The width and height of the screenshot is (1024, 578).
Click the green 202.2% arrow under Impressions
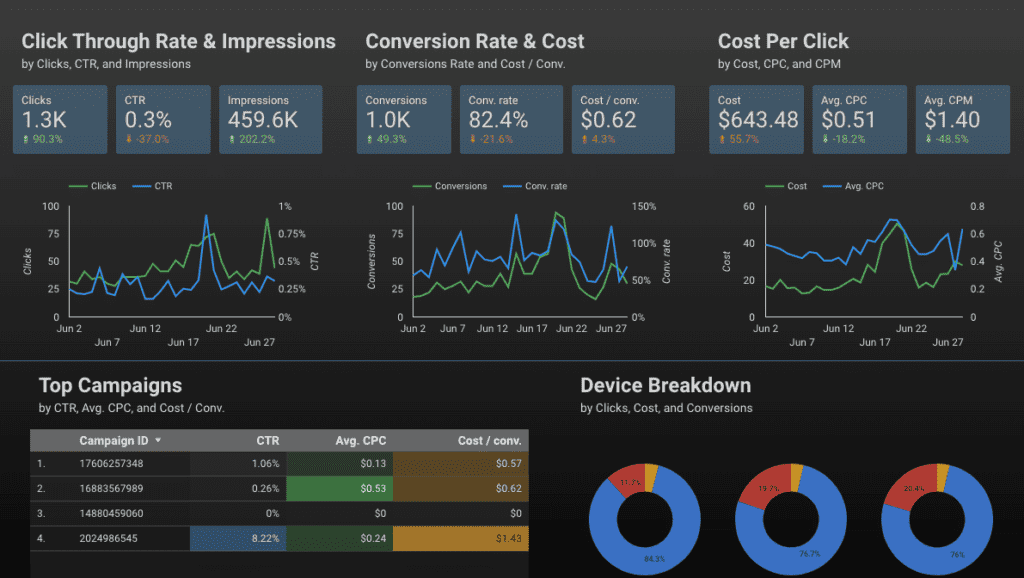(x=230, y=141)
